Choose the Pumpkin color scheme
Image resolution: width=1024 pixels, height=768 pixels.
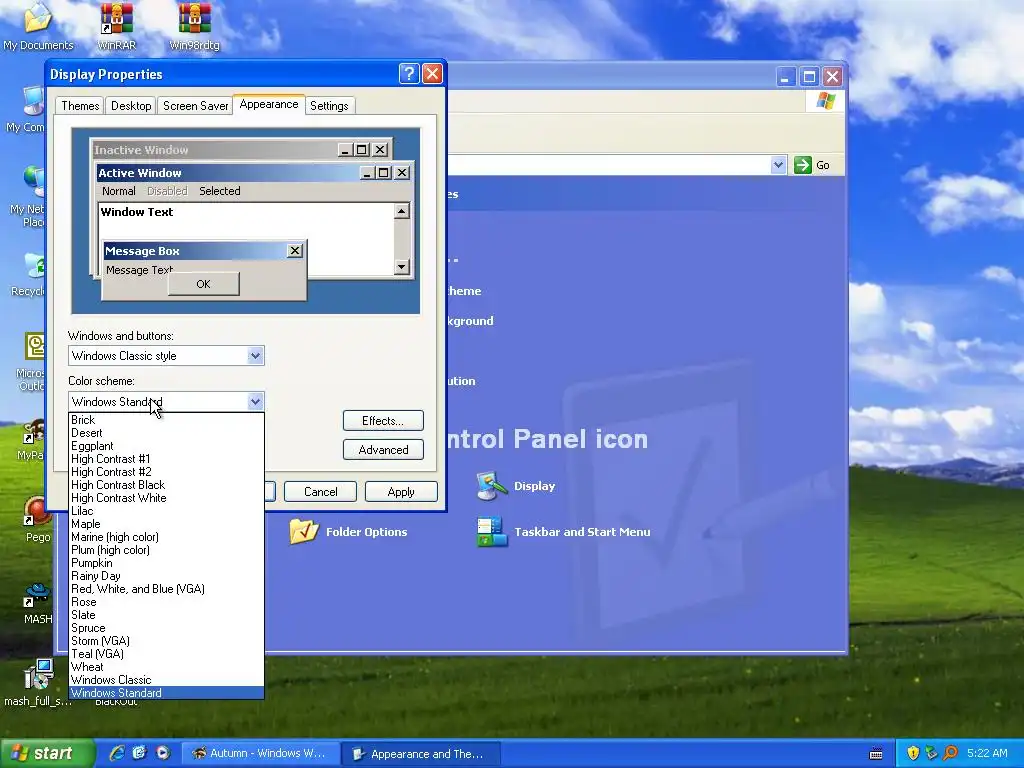pos(167,563)
